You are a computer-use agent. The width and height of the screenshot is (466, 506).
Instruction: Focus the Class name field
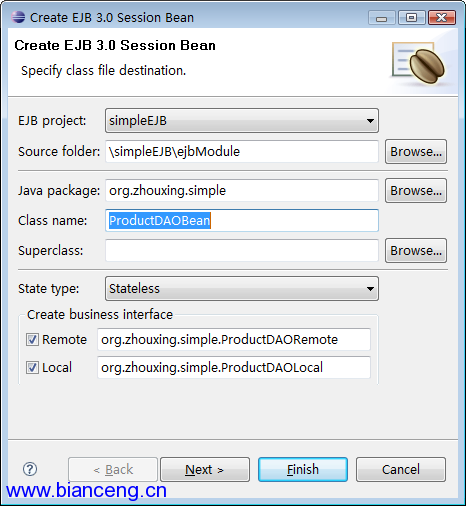242,220
